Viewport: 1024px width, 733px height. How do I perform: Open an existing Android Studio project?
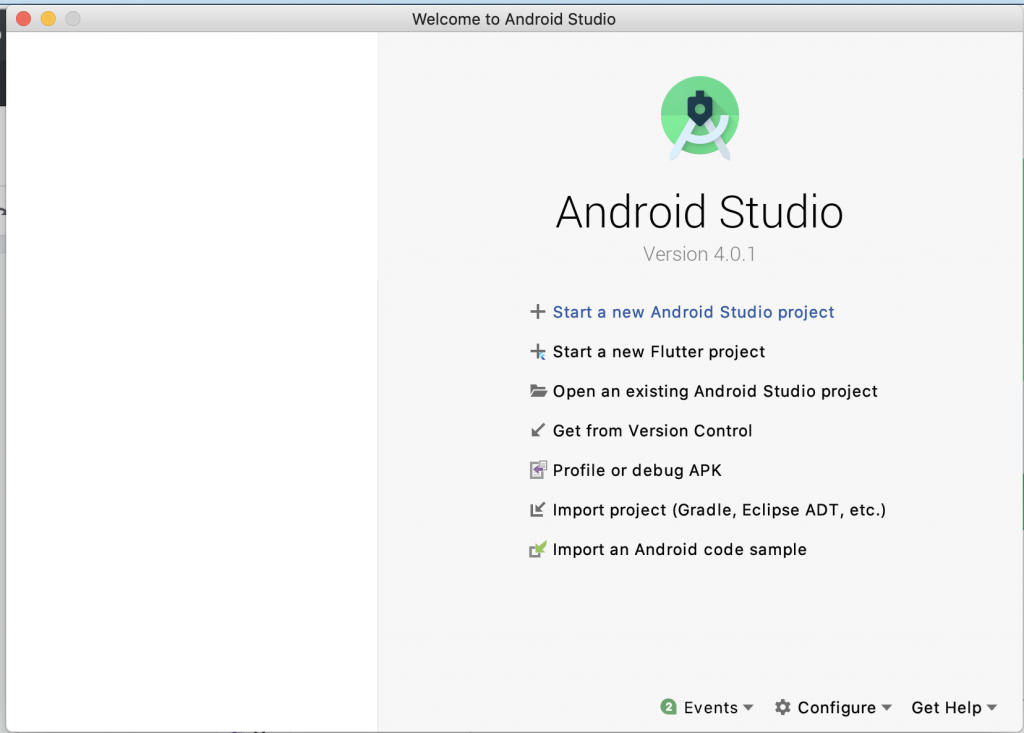coord(715,391)
